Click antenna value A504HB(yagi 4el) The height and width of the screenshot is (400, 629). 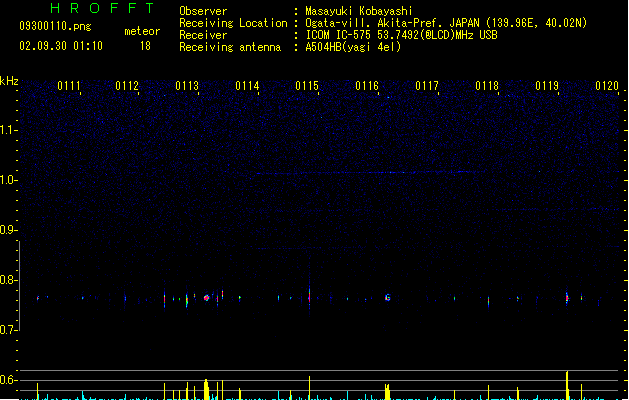[x=353, y=47]
